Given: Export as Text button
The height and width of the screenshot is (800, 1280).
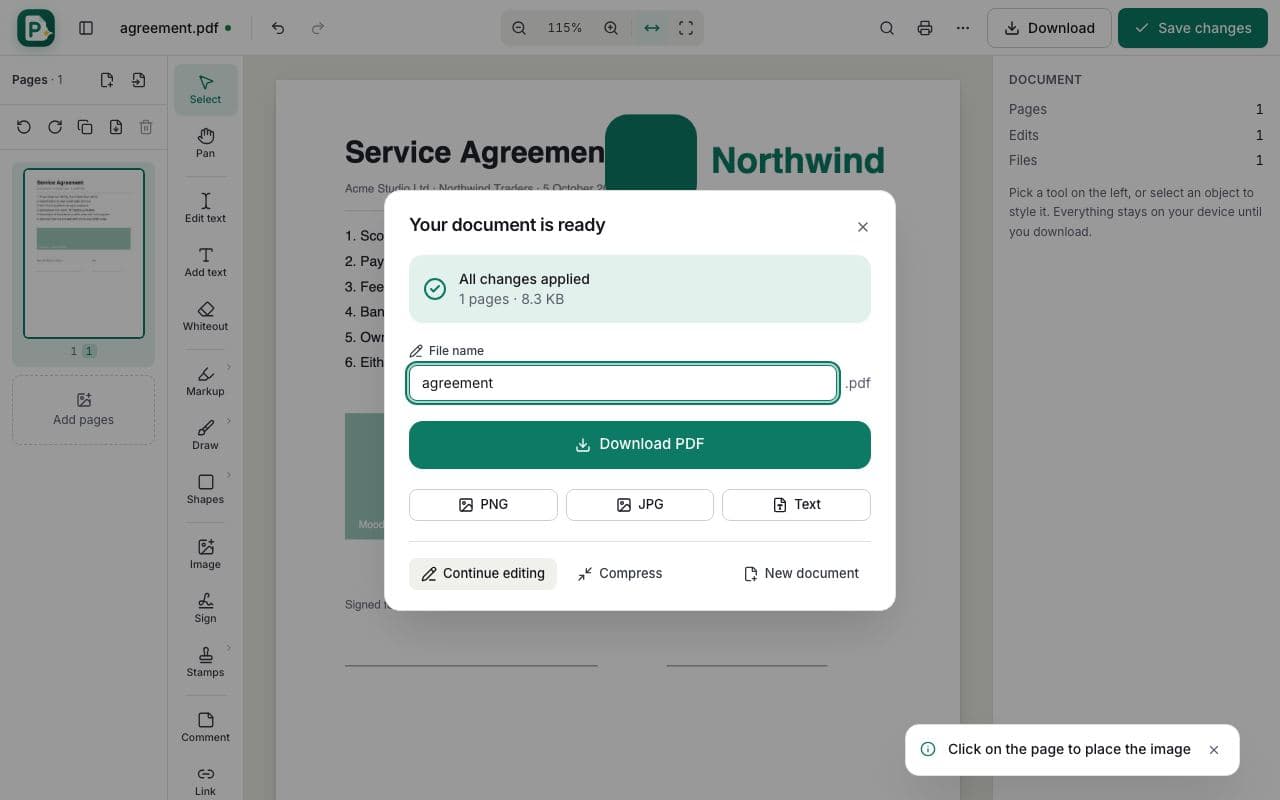Looking at the screenshot, I should point(796,505).
